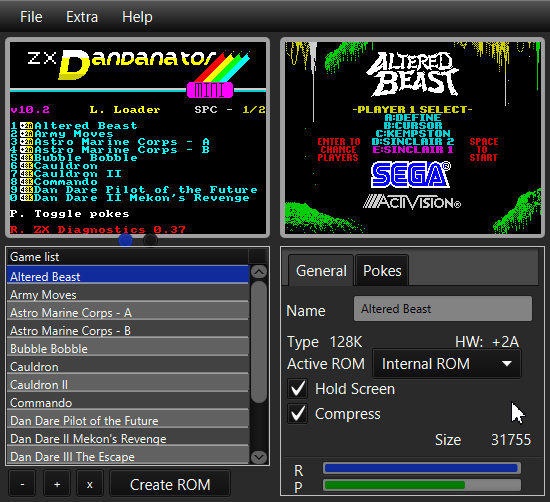Click the Size value 31755

[x=511, y=440]
